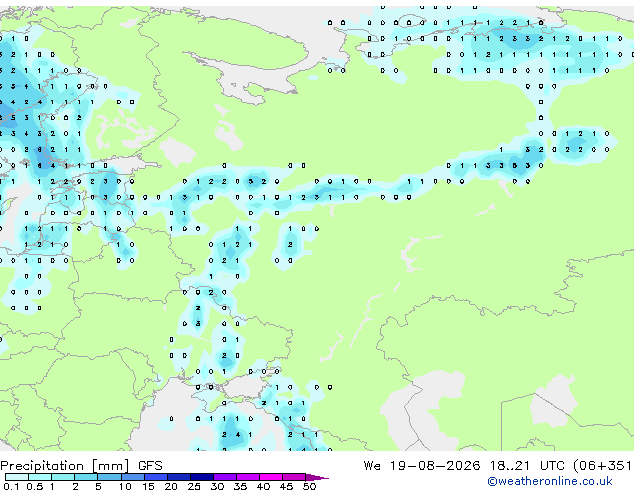Click the 45–50 mm legend color swatch
The width and height of the screenshot is (634, 490).
(x=294, y=477)
